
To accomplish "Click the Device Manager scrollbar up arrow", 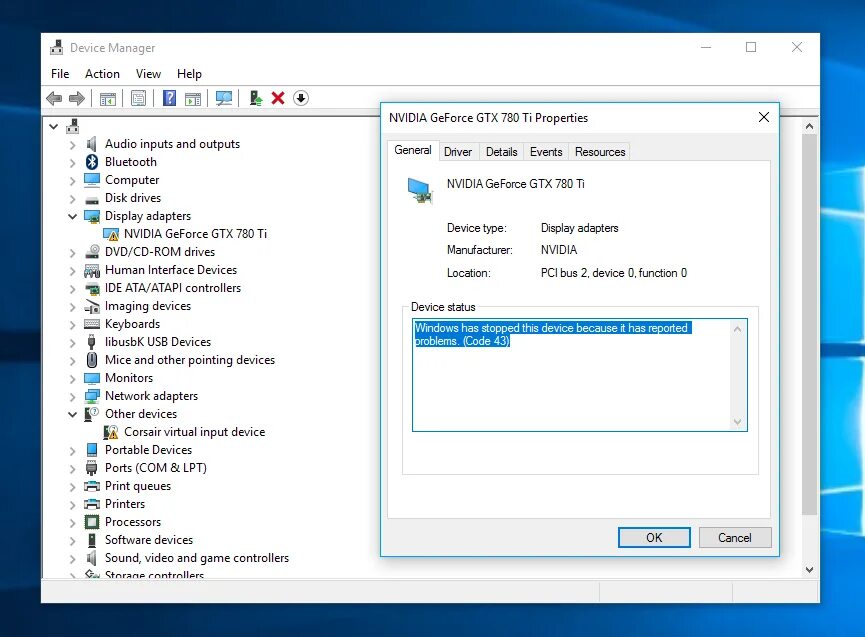I will (x=809, y=126).
